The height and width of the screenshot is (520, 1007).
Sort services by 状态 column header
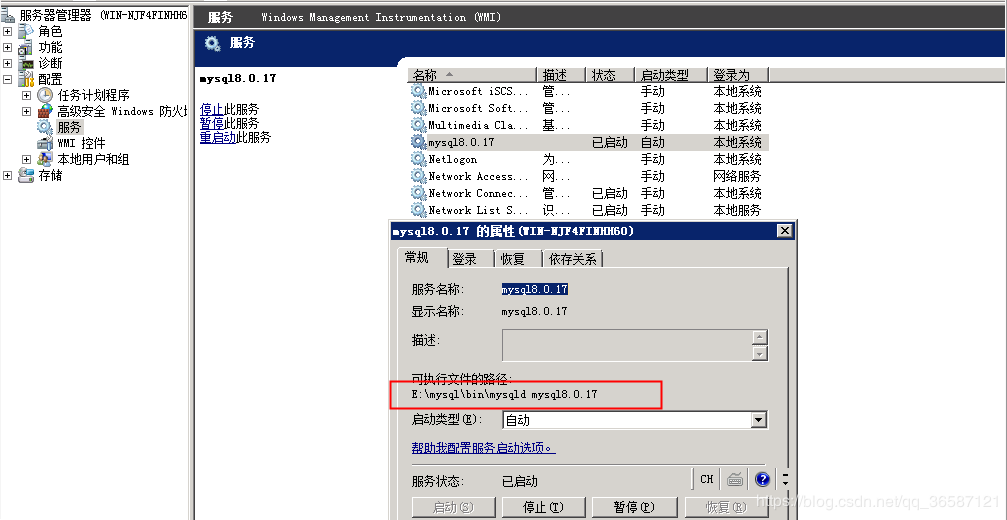pos(610,74)
